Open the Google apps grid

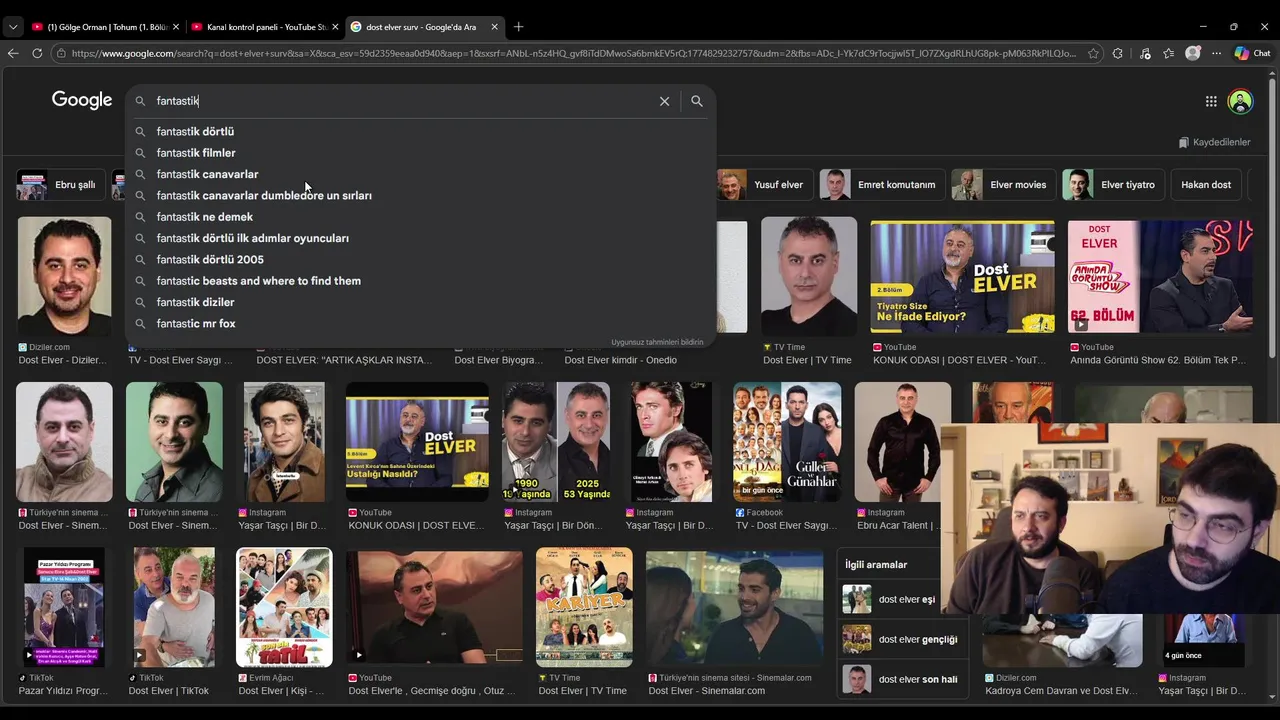1211,101
